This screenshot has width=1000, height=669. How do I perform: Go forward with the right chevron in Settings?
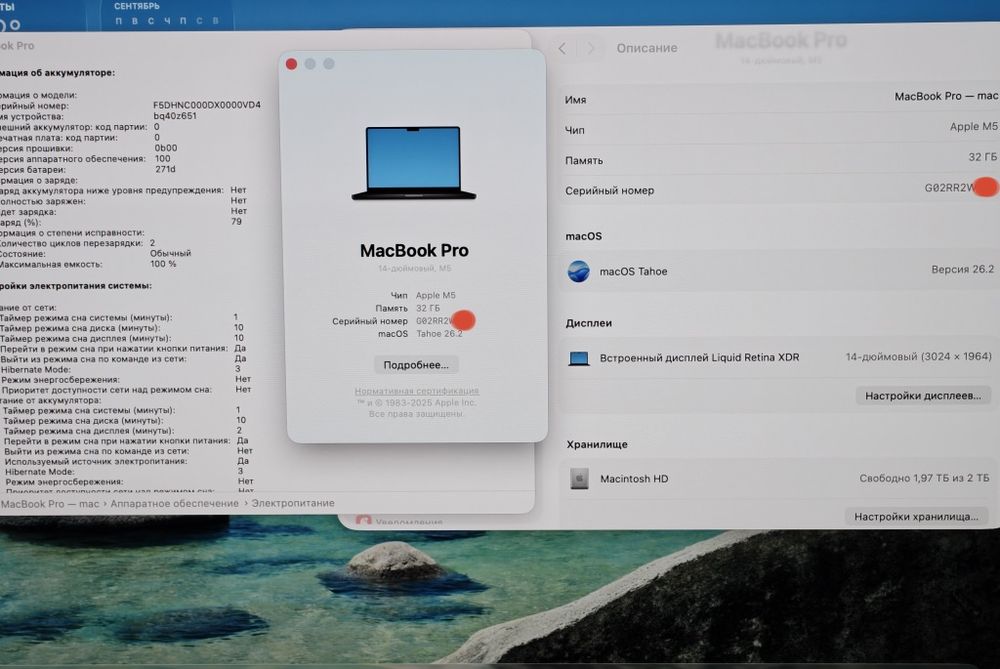tap(591, 48)
